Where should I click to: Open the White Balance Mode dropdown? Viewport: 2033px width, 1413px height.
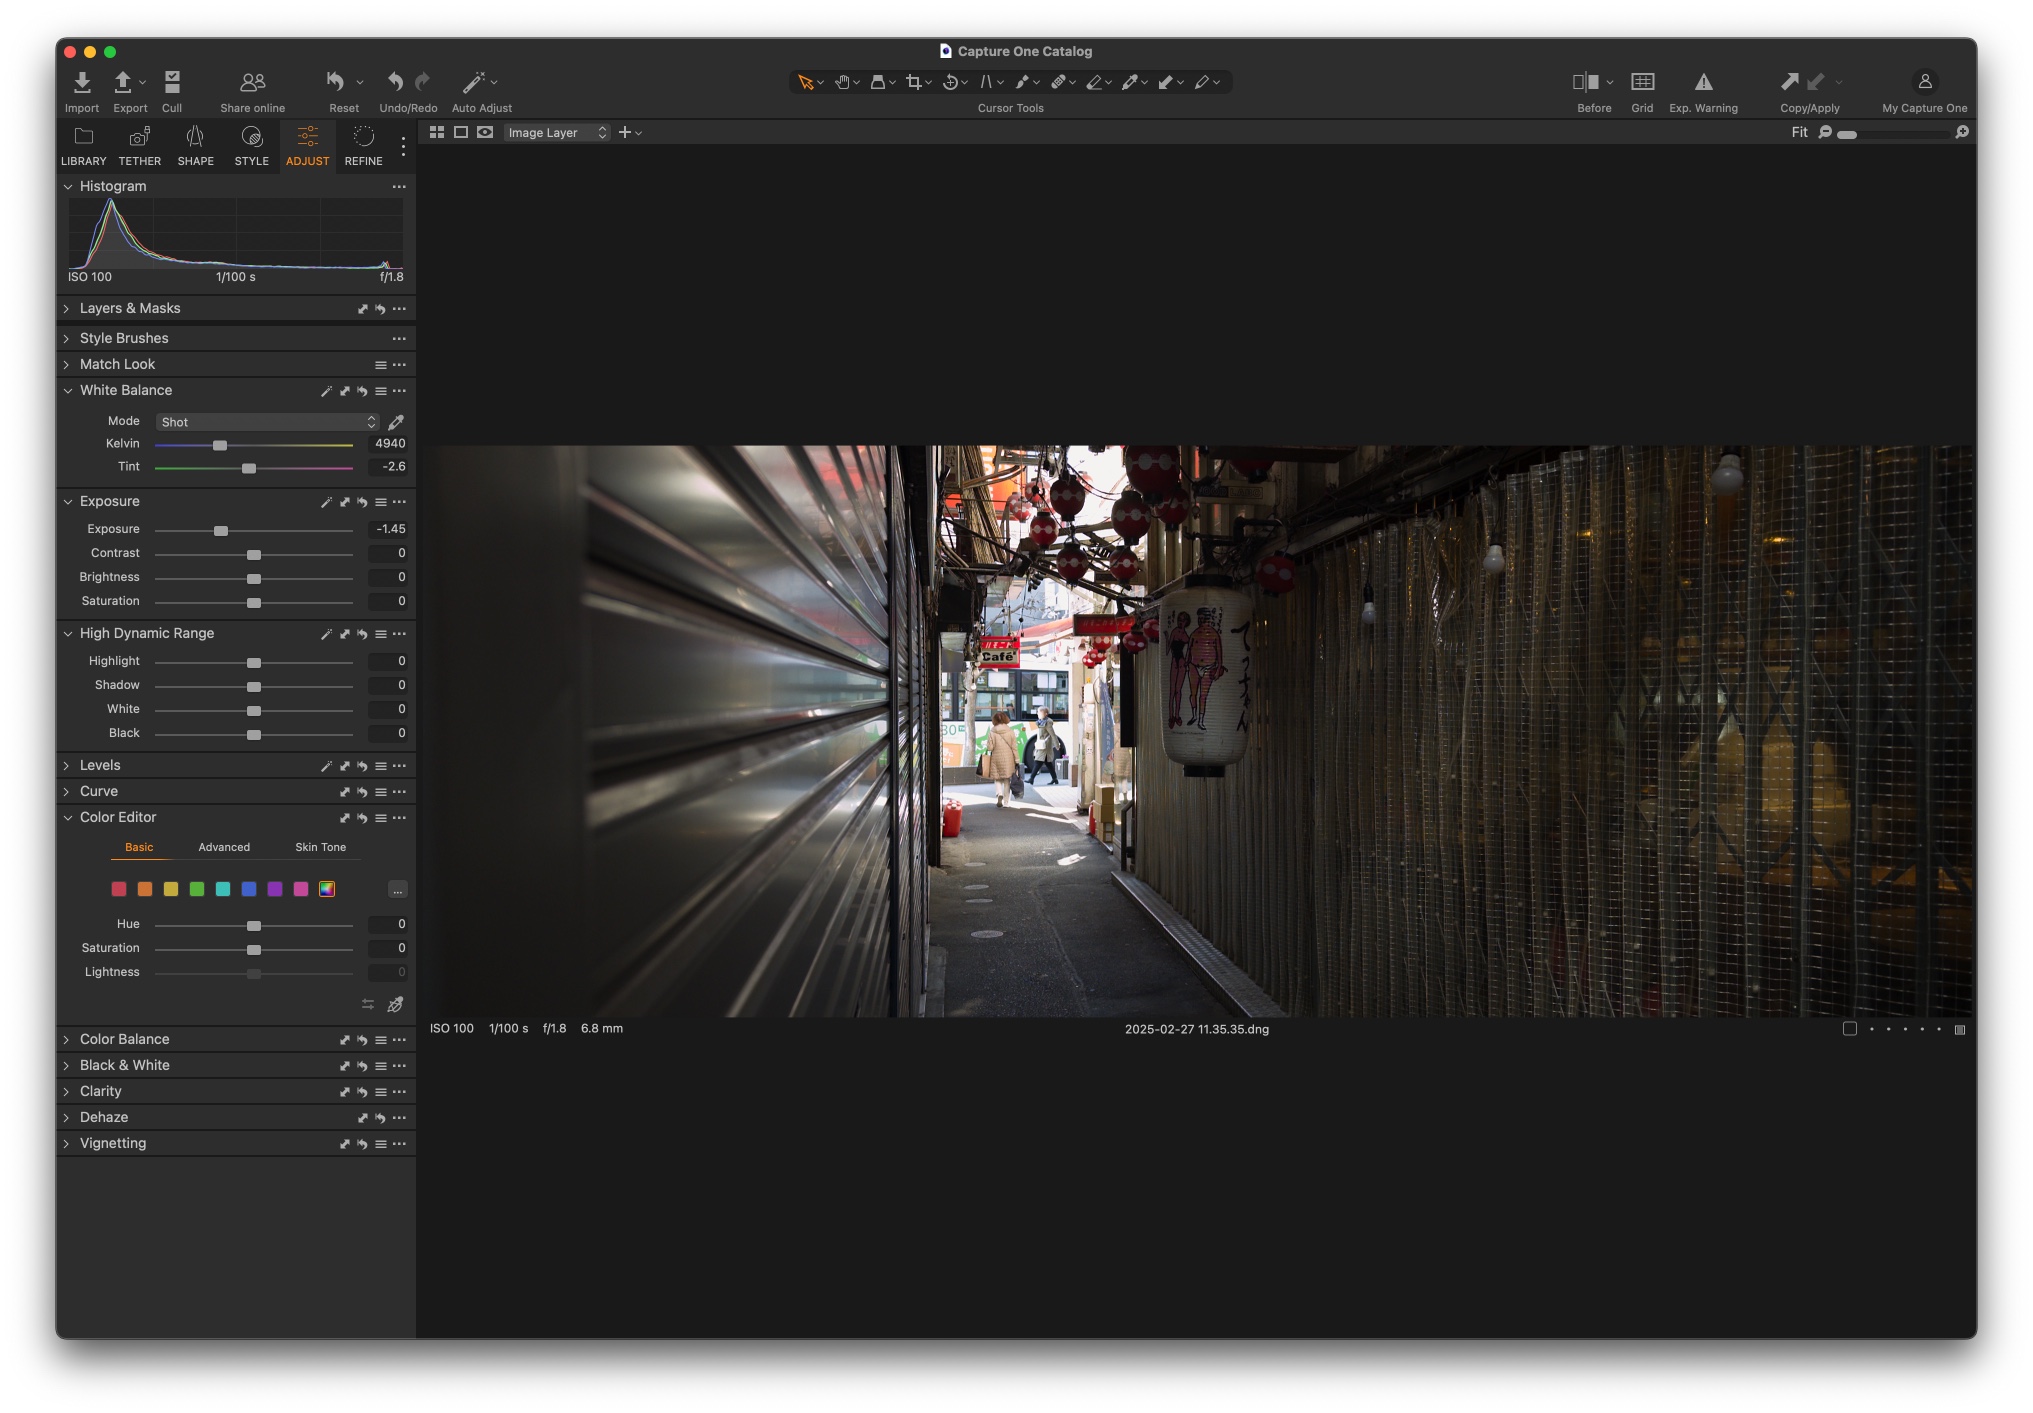click(x=268, y=422)
